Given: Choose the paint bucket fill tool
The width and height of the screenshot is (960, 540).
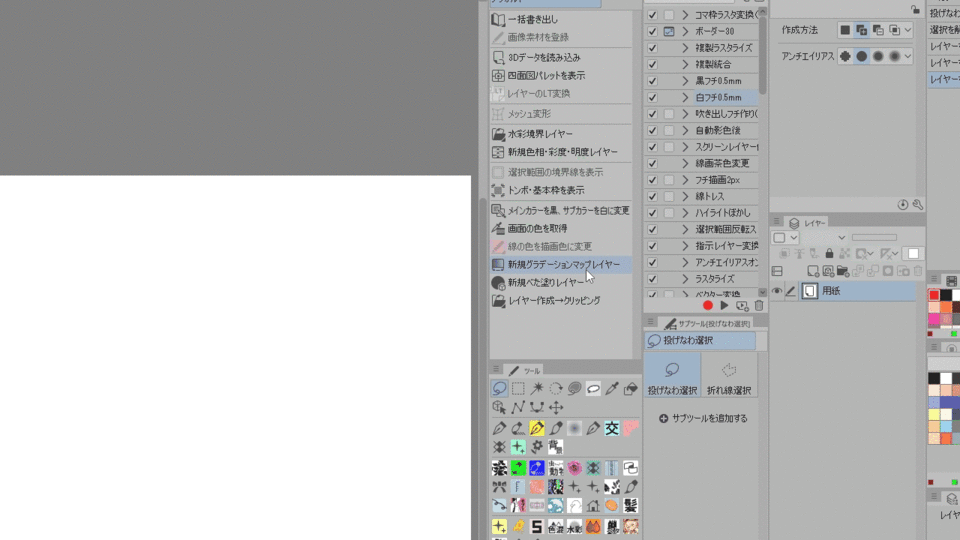Looking at the screenshot, I should pyautogui.click(x=631, y=388).
